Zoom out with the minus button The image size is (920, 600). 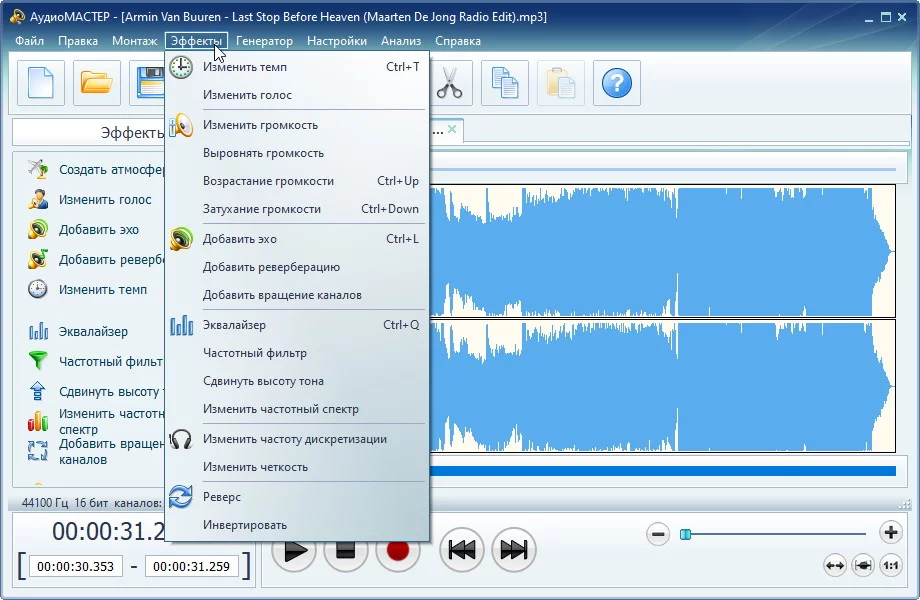658,533
